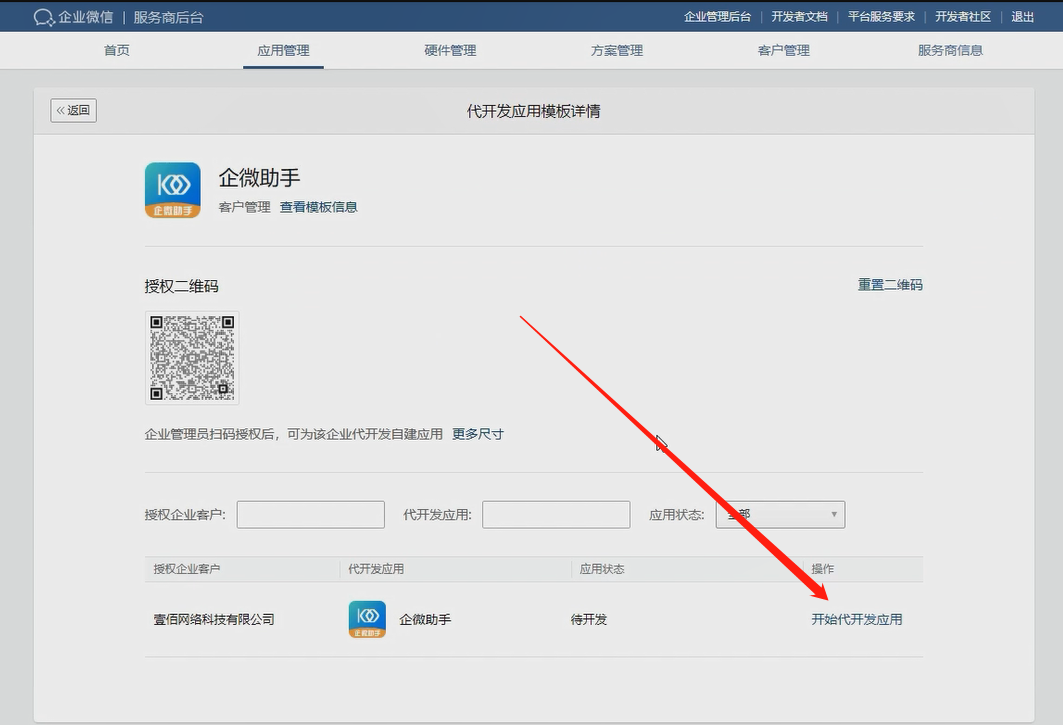Click the 服务商后台 header text

click(x=168, y=18)
